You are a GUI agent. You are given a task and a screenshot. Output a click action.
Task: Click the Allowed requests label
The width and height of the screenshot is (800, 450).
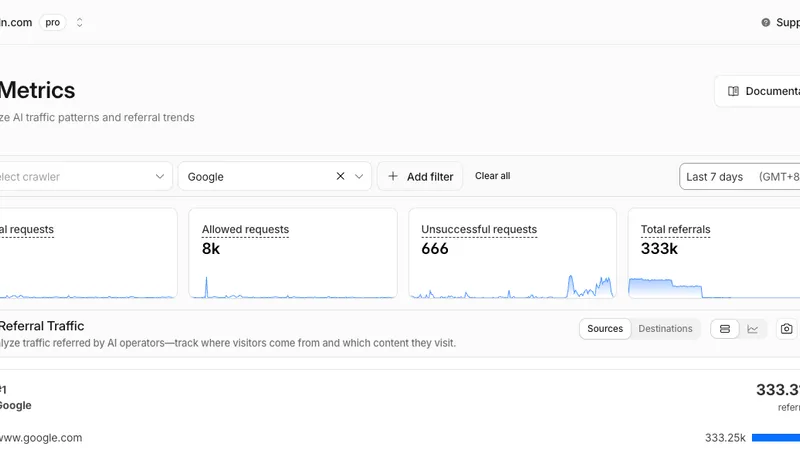[x=245, y=230]
